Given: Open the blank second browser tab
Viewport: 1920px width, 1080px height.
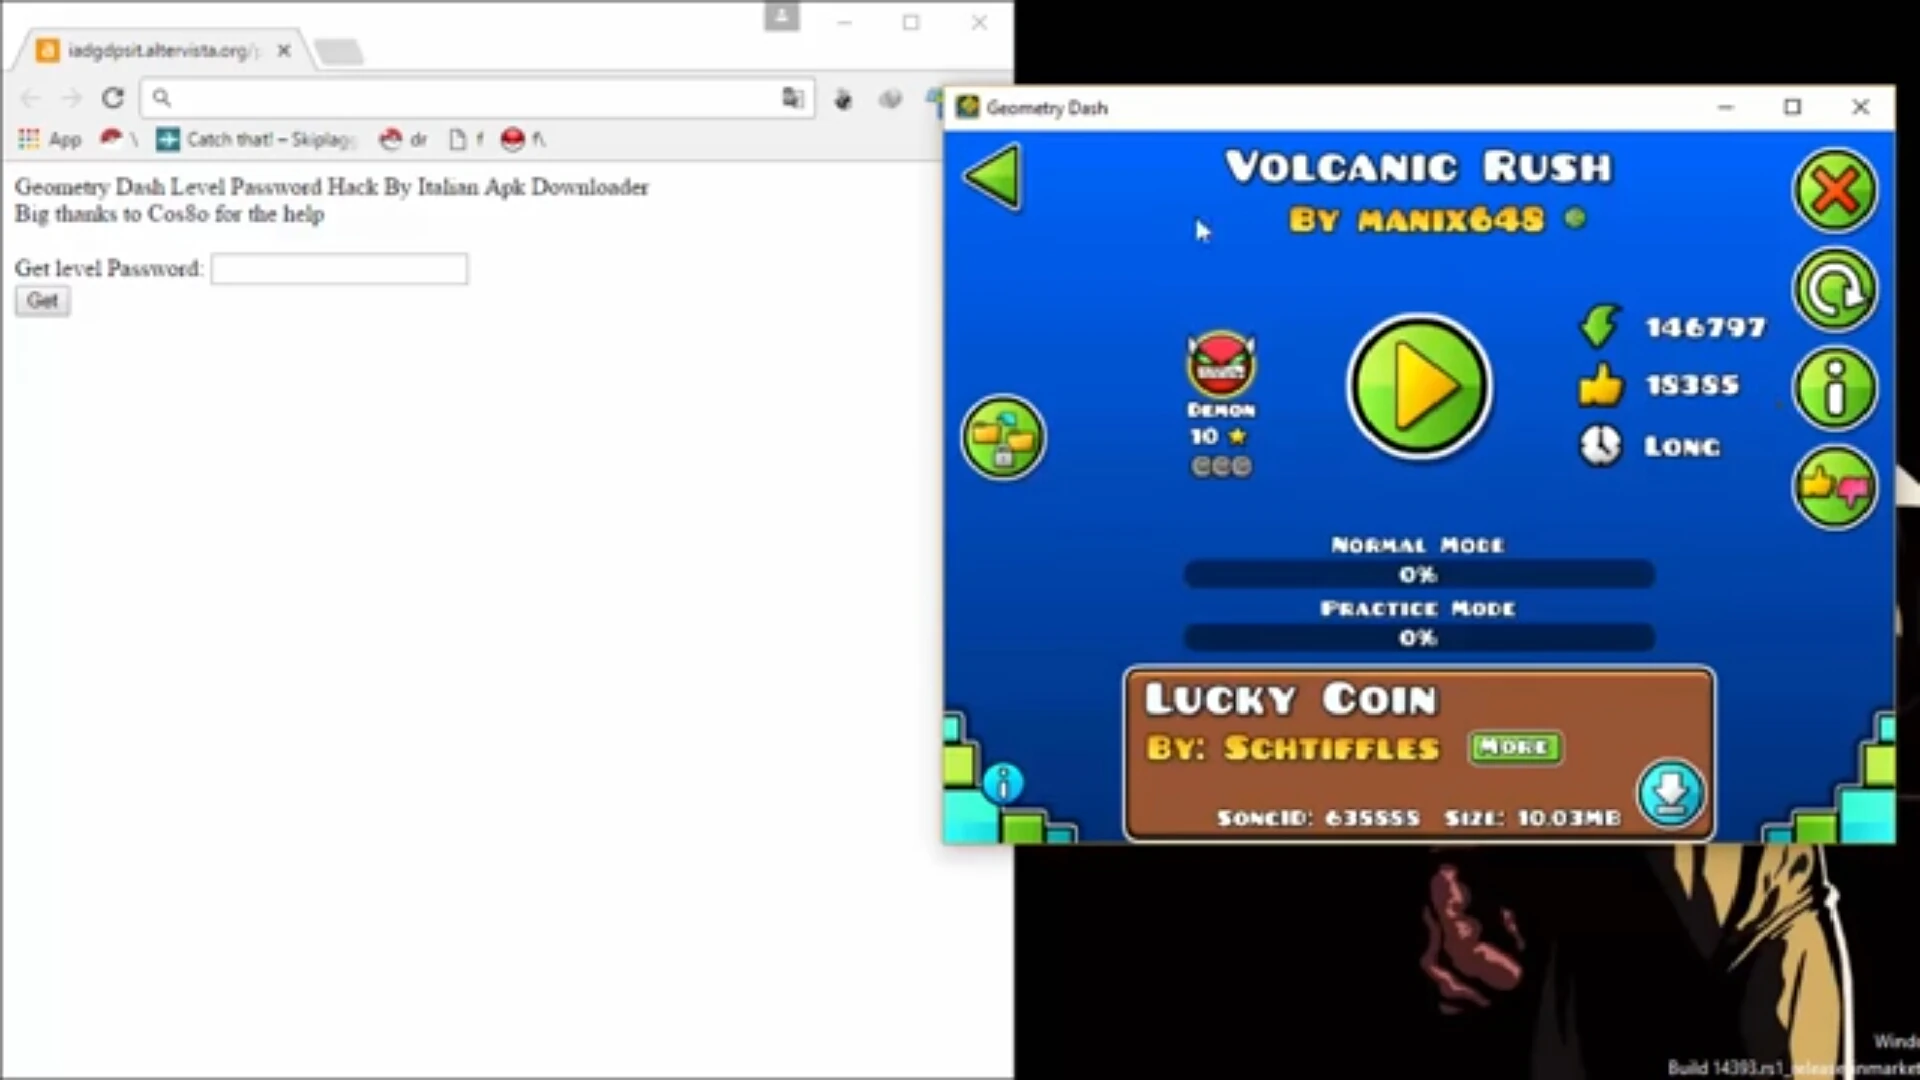Looking at the screenshot, I should pos(340,50).
